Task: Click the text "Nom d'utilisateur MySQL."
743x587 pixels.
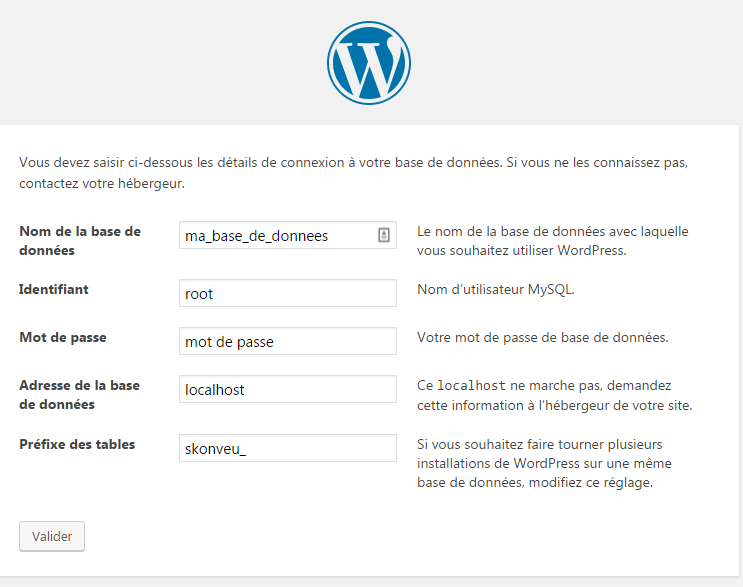Action: (496, 289)
